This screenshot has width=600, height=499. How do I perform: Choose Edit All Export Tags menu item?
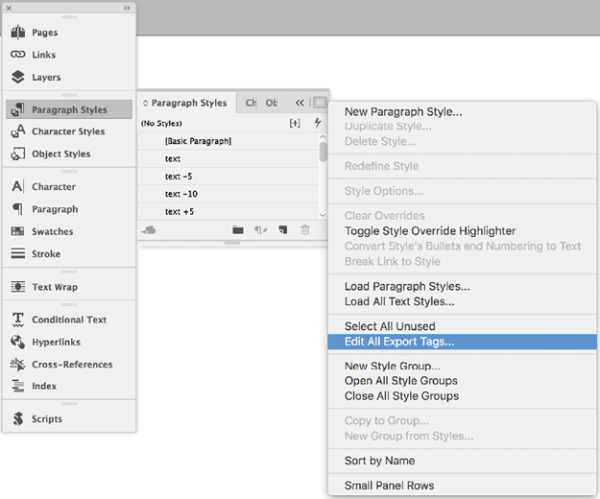pyautogui.click(x=398, y=342)
